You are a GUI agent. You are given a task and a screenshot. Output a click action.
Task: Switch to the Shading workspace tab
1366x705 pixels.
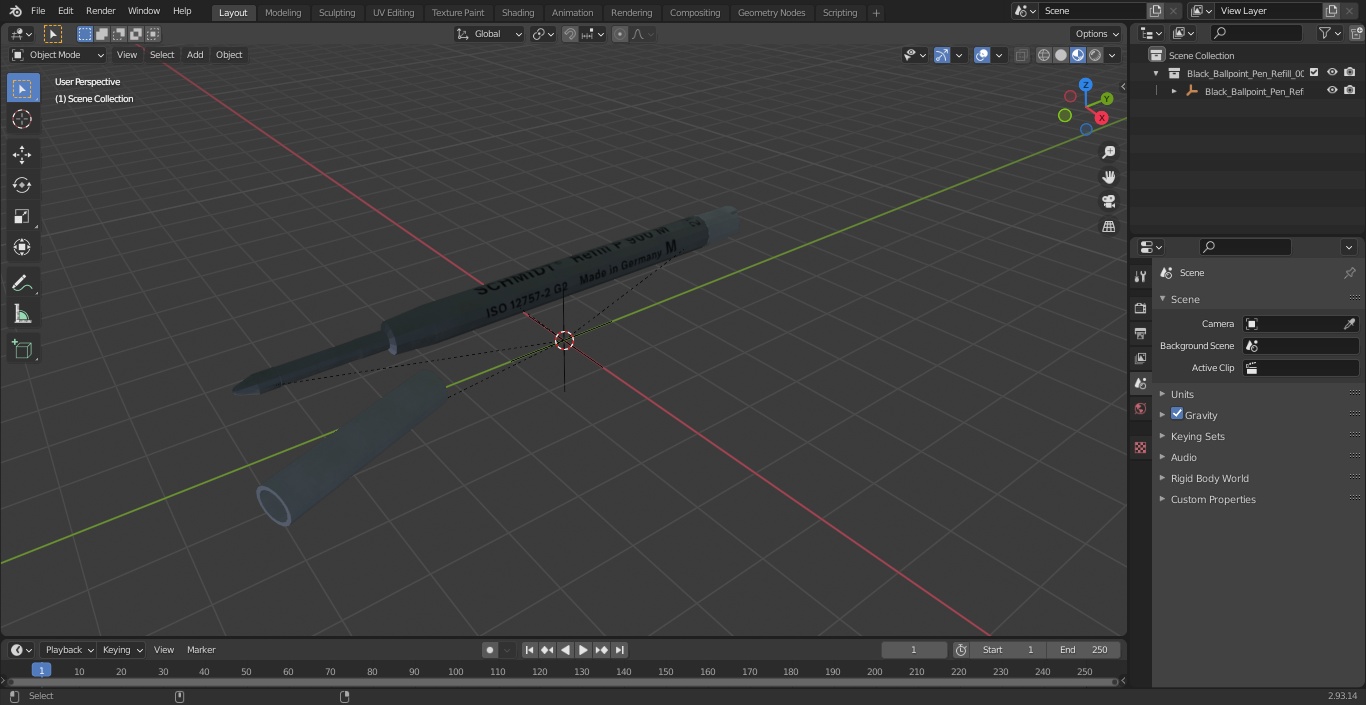tap(518, 12)
